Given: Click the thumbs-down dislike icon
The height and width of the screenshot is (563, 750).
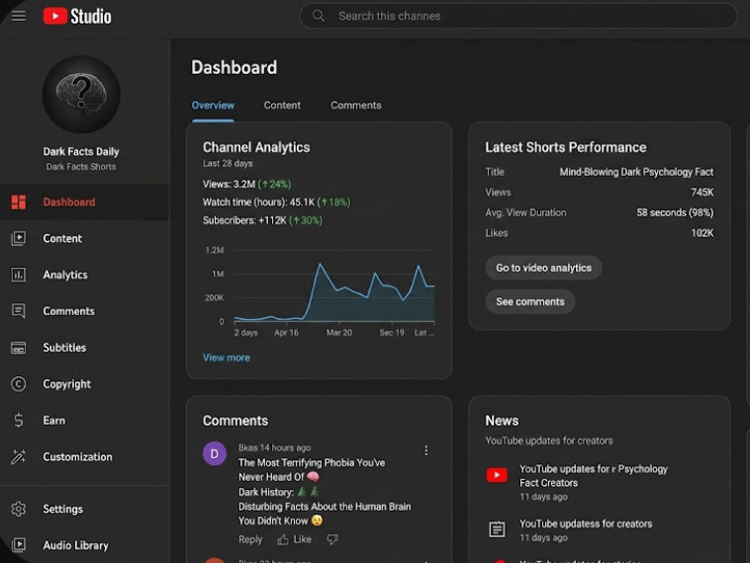Looking at the screenshot, I should pyautogui.click(x=332, y=540).
